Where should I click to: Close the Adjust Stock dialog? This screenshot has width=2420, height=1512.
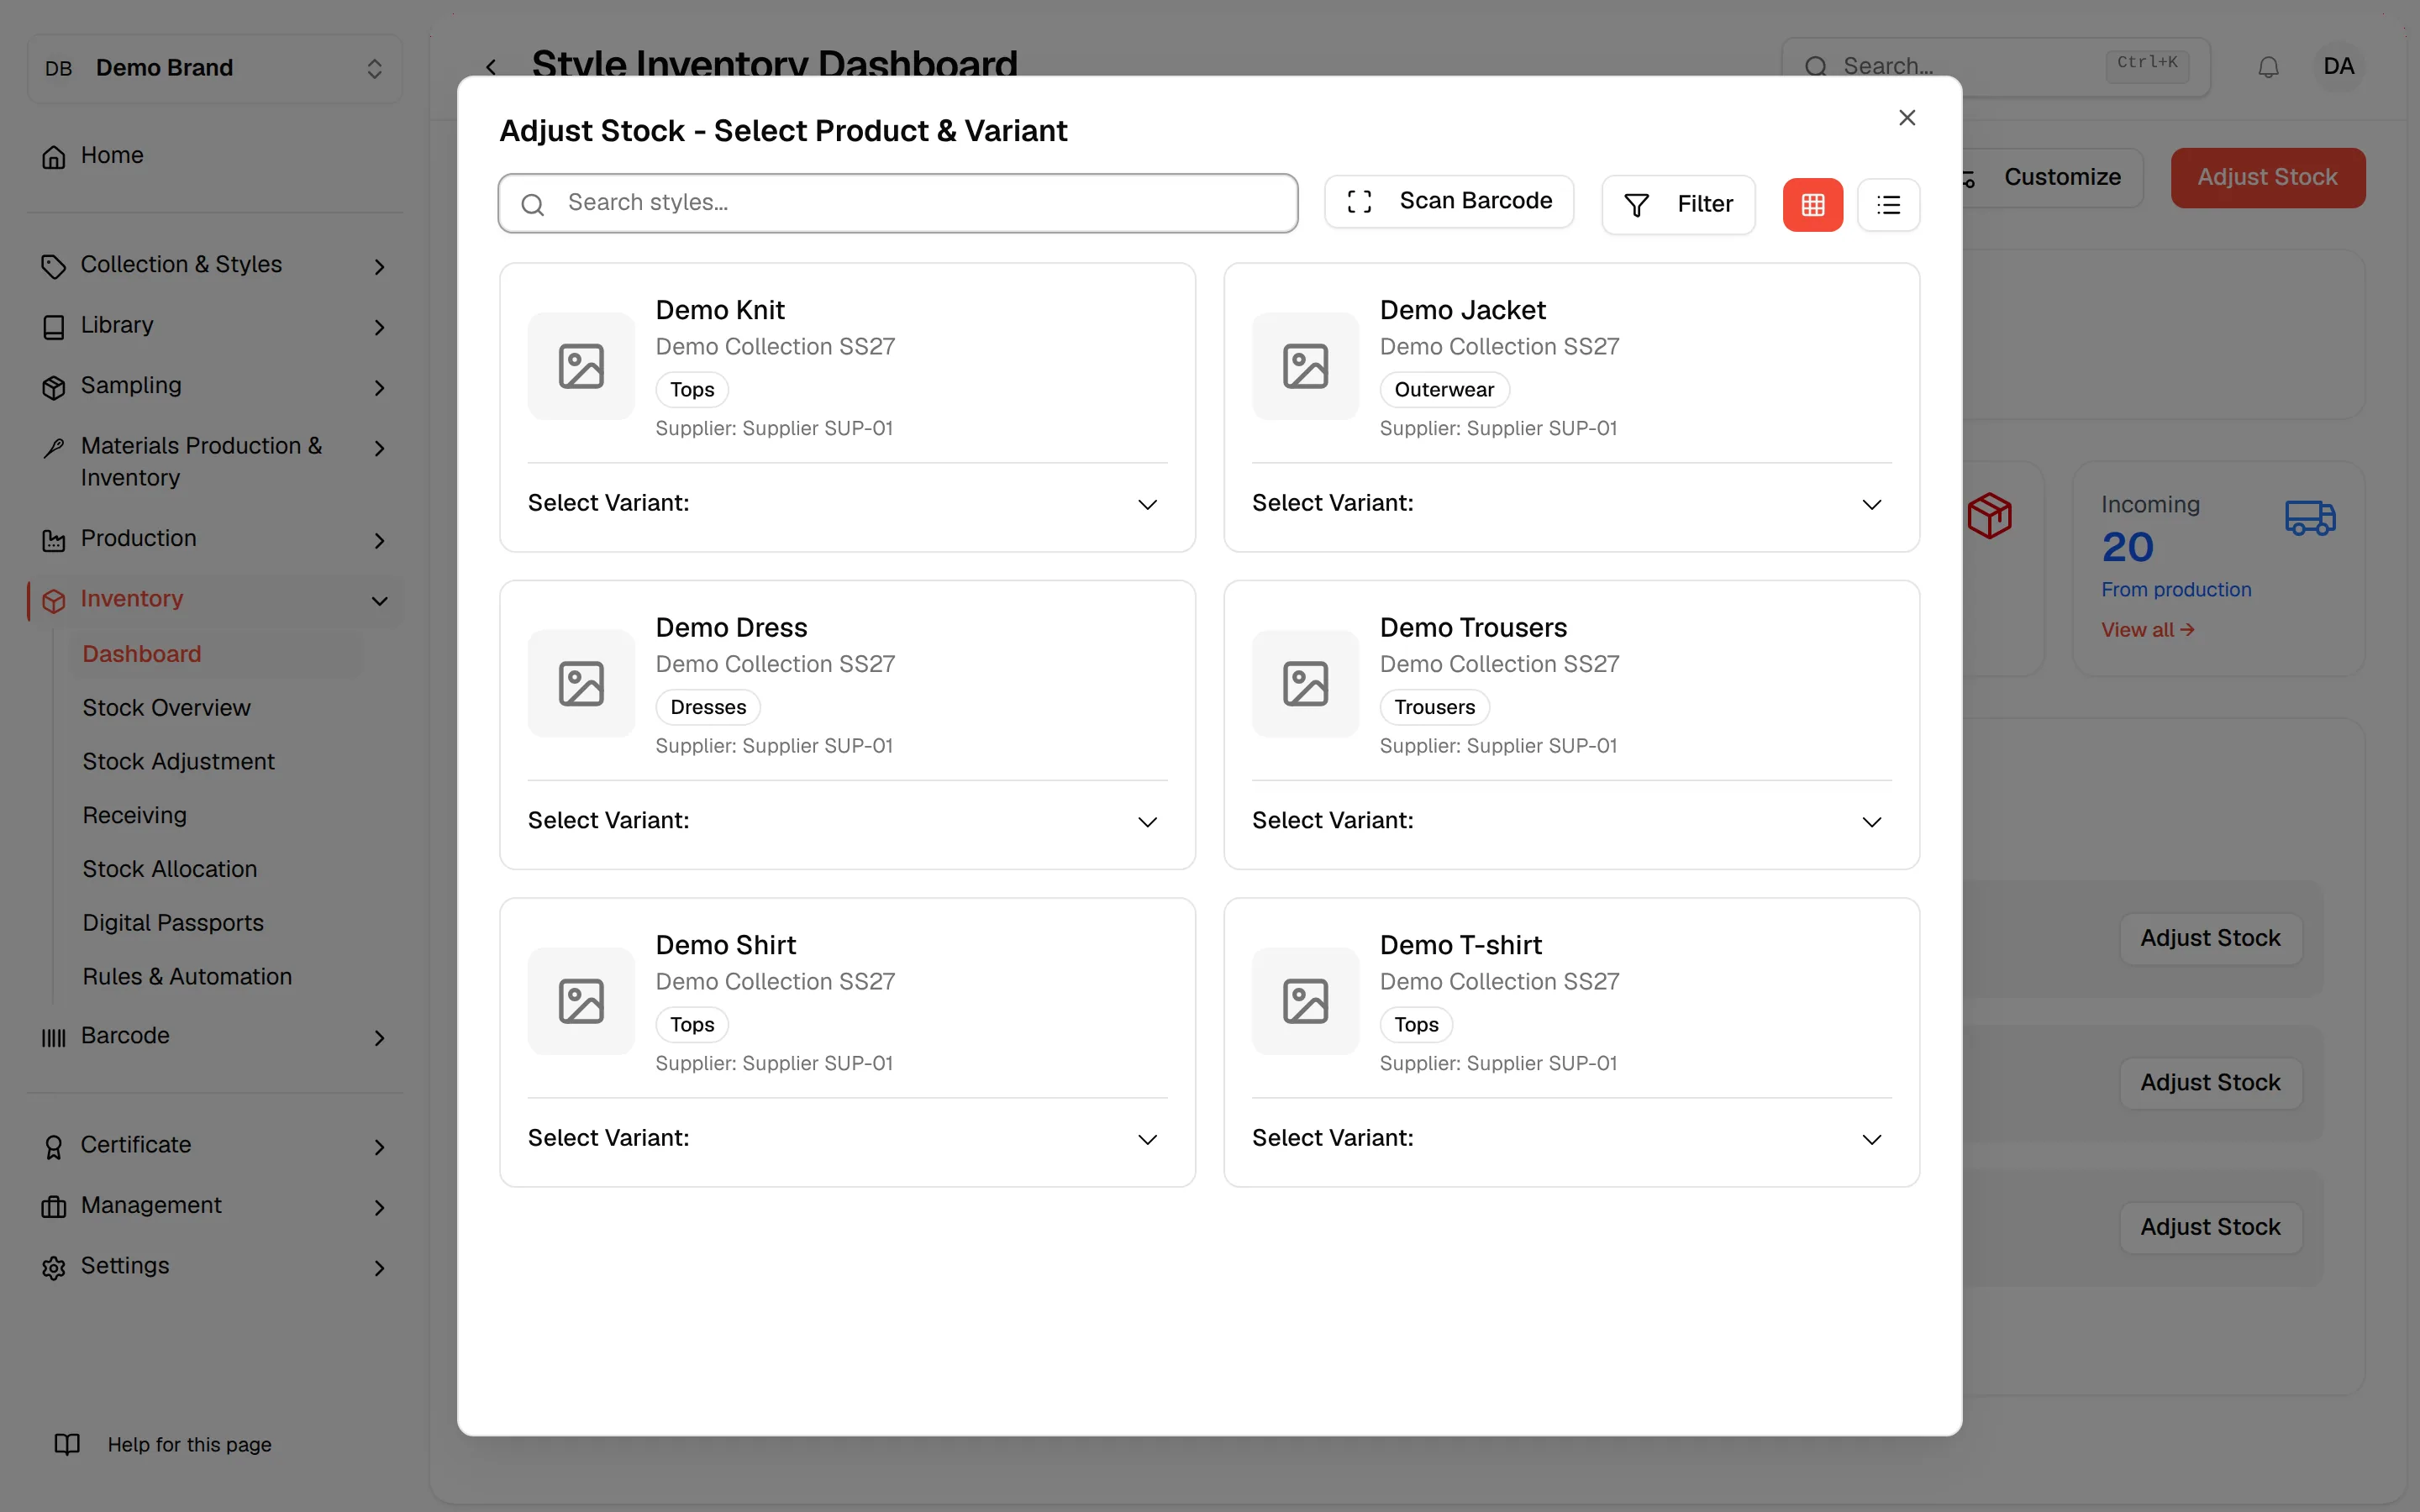tap(1907, 118)
